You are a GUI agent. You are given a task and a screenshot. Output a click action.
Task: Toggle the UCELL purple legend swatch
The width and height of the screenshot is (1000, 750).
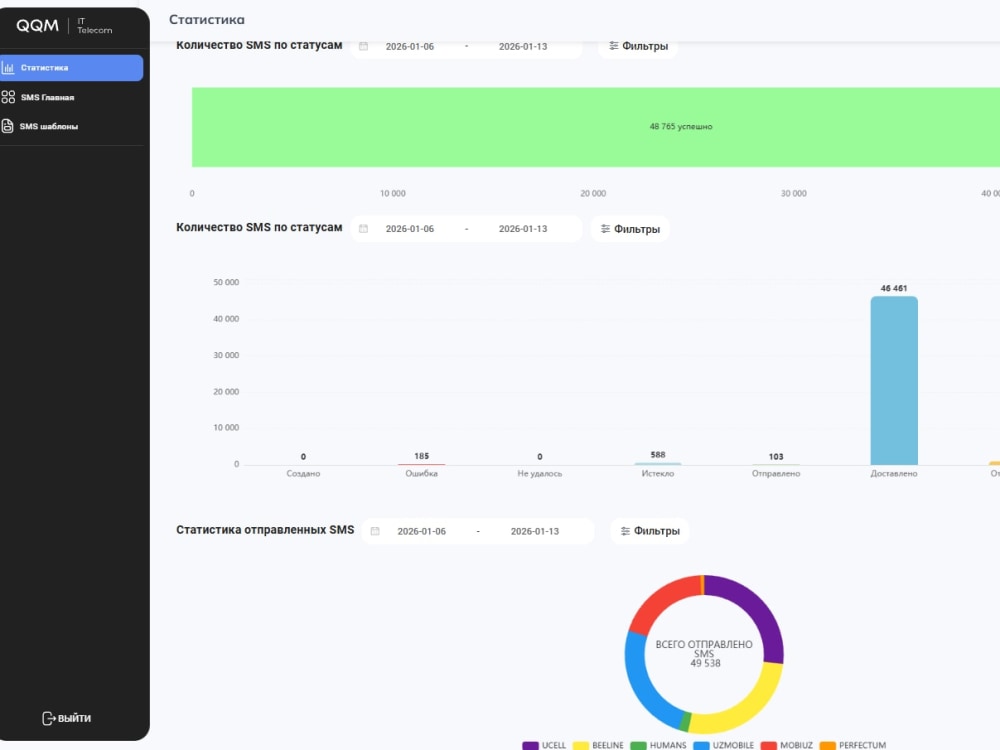point(531,746)
